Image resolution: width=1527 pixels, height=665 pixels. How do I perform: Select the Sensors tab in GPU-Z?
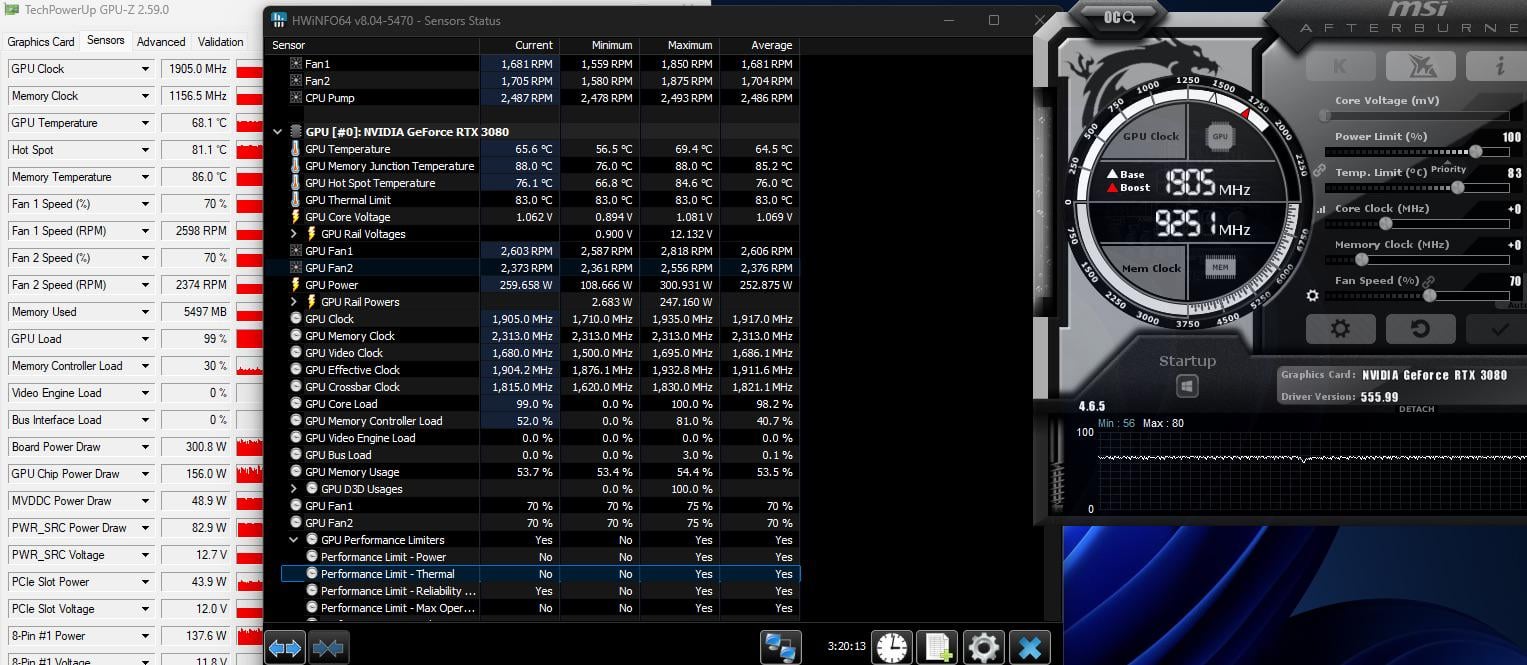[106, 41]
